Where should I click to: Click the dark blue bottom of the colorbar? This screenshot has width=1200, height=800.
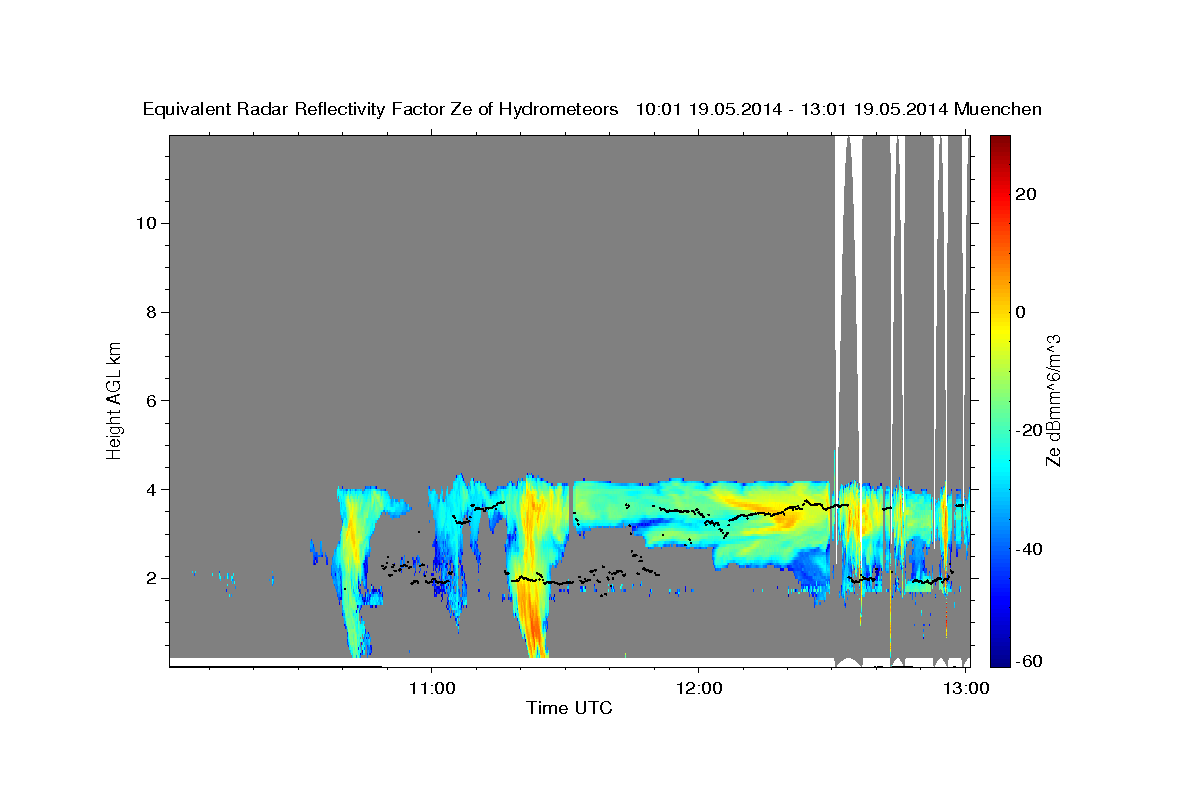pos(1000,660)
